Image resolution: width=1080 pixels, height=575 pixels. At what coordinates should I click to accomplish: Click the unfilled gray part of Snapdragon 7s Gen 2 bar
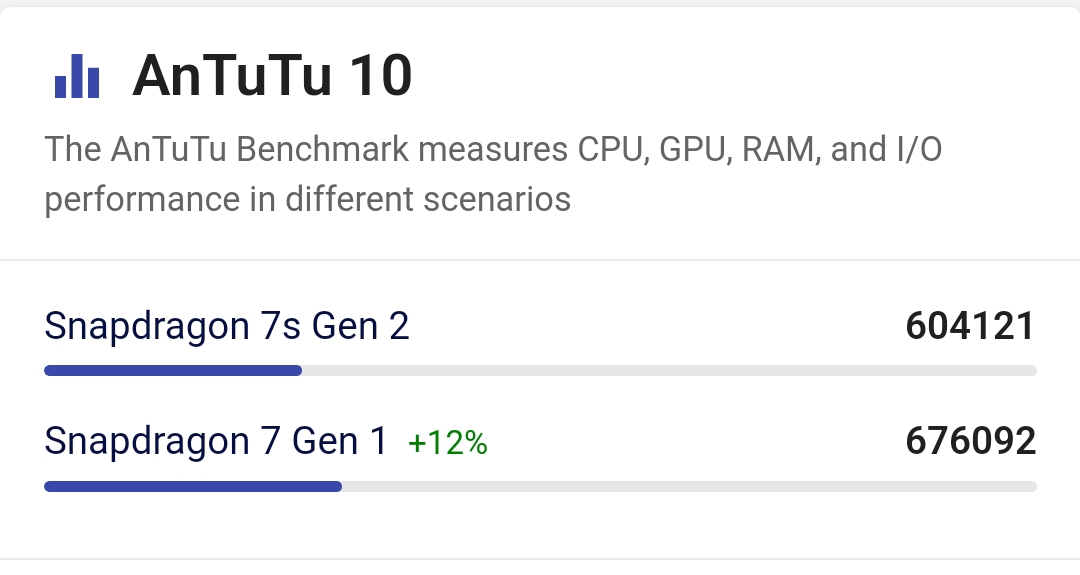tap(668, 370)
